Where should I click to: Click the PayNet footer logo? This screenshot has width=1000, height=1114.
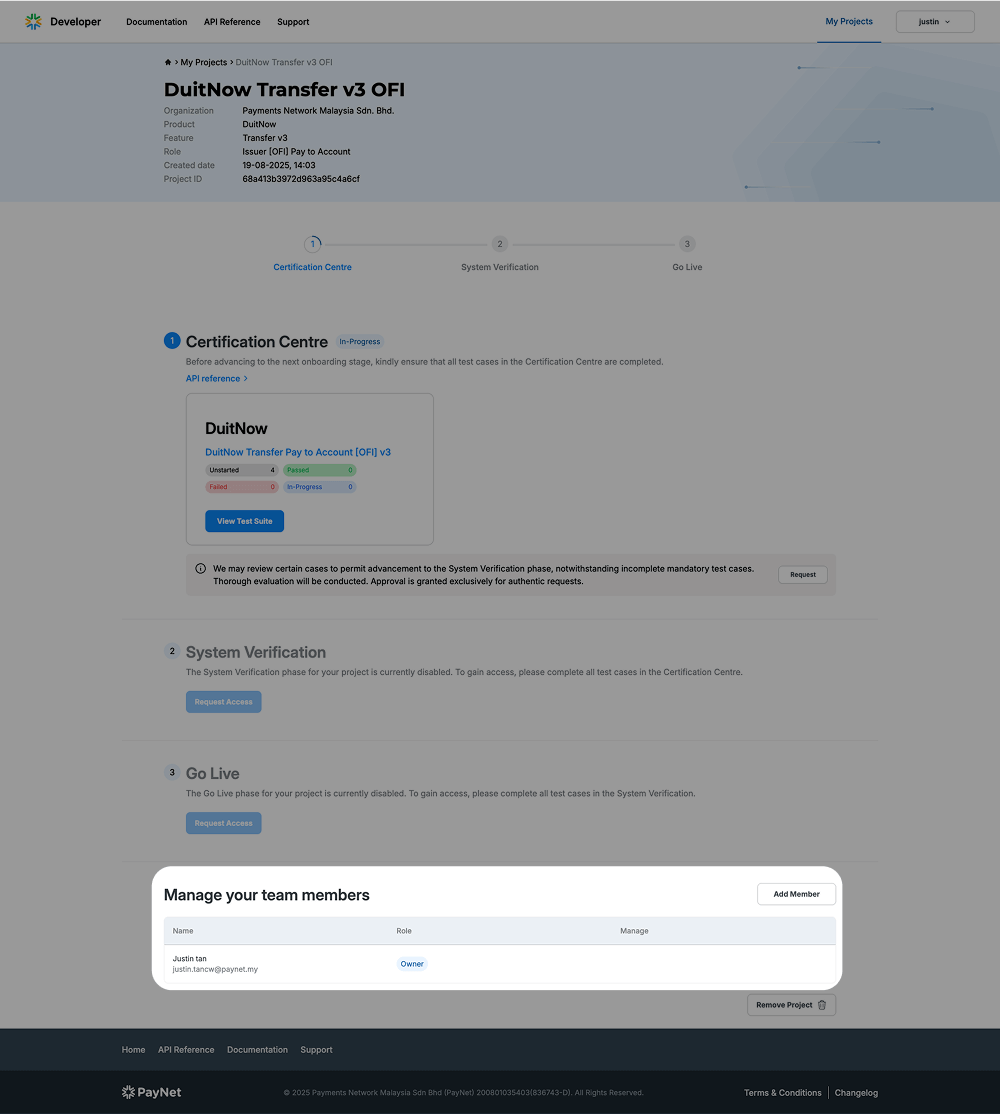(x=151, y=1092)
